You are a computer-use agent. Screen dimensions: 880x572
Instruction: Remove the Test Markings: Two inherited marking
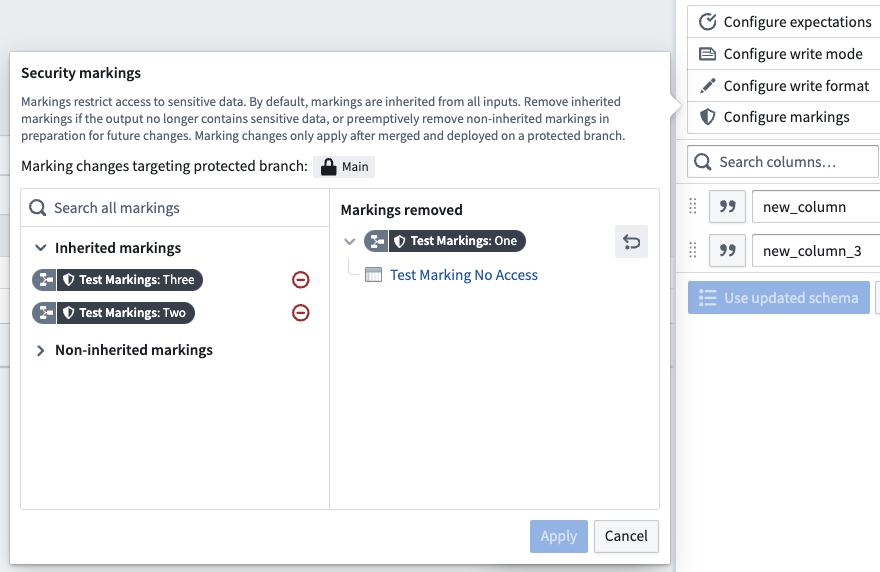coord(301,313)
